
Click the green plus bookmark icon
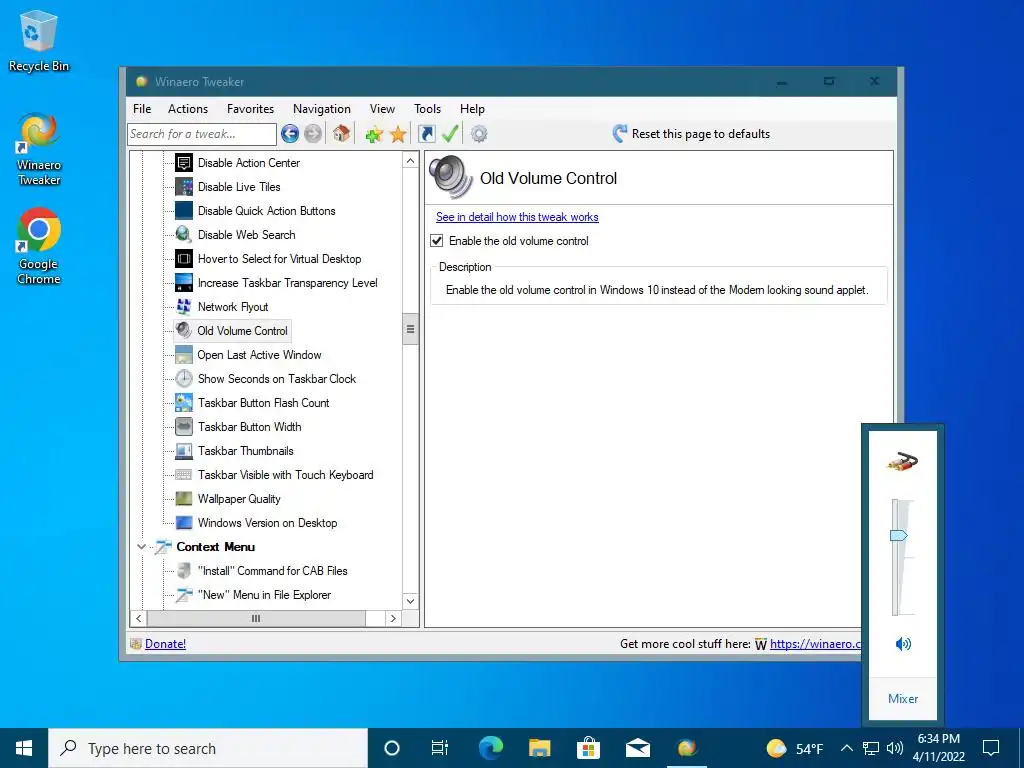point(374,135)
